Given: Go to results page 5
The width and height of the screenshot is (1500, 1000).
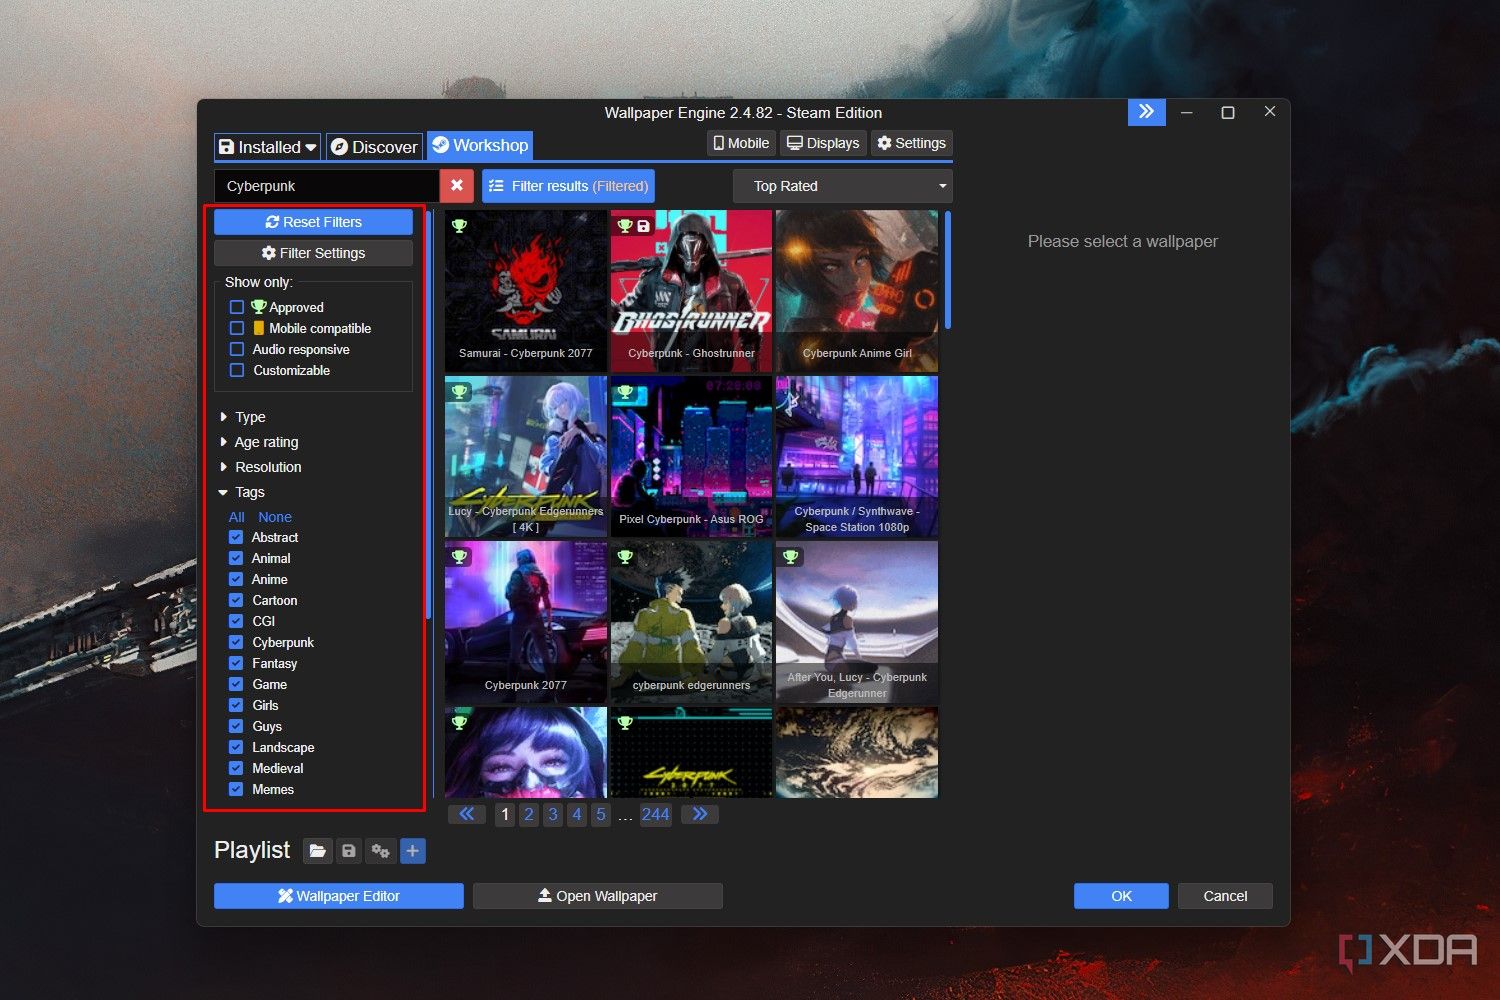Looking at the screenshot, I should 601,814.
